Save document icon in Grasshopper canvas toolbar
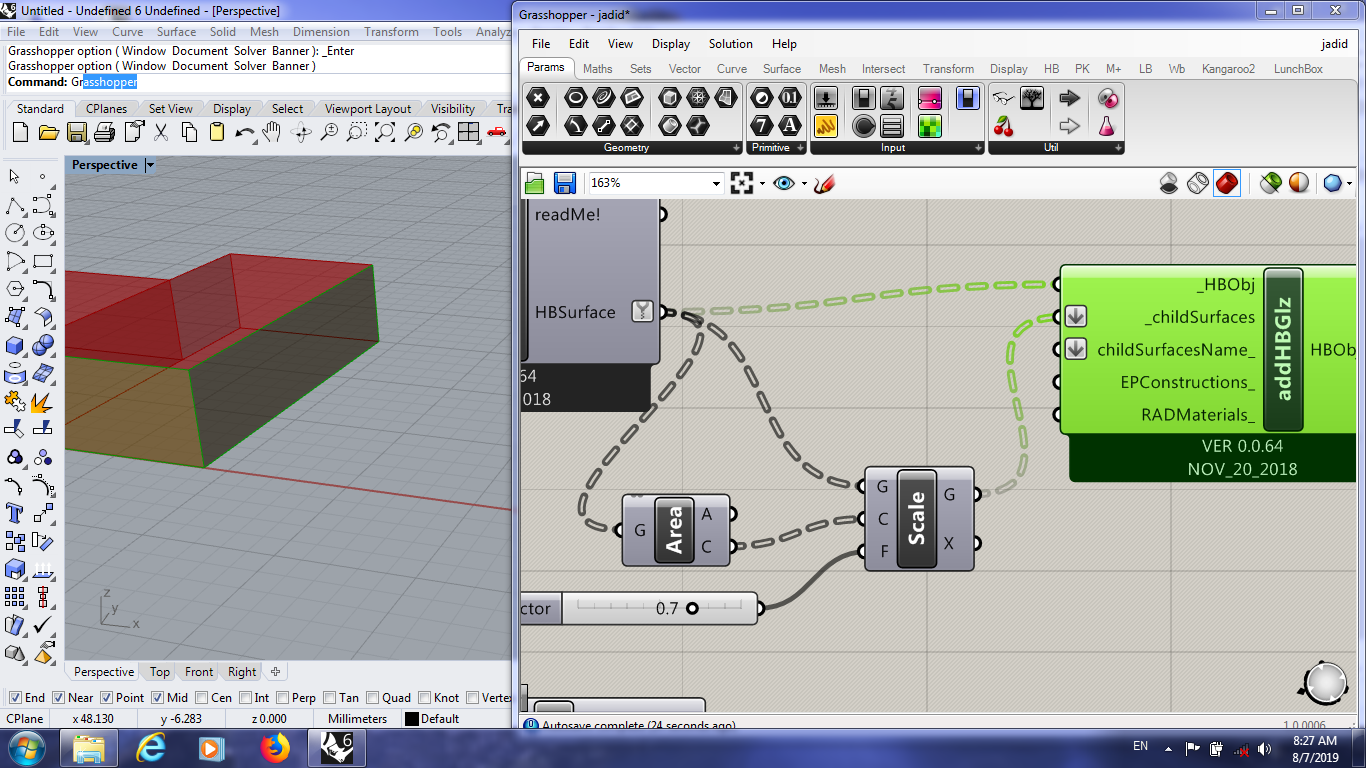 [x=564, y=183]
